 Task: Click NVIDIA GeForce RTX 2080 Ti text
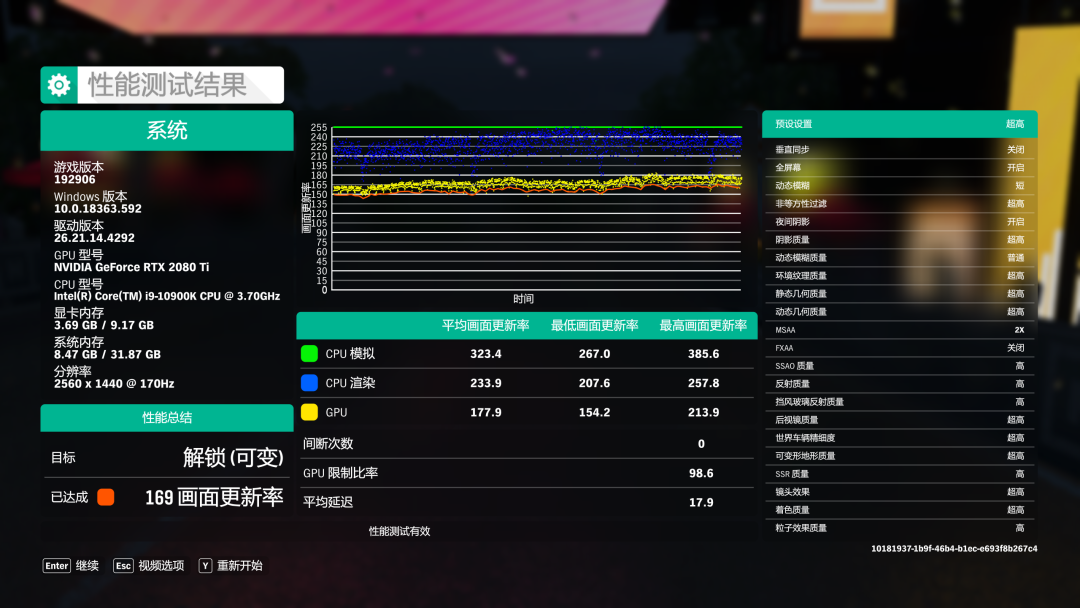point(132,267)
